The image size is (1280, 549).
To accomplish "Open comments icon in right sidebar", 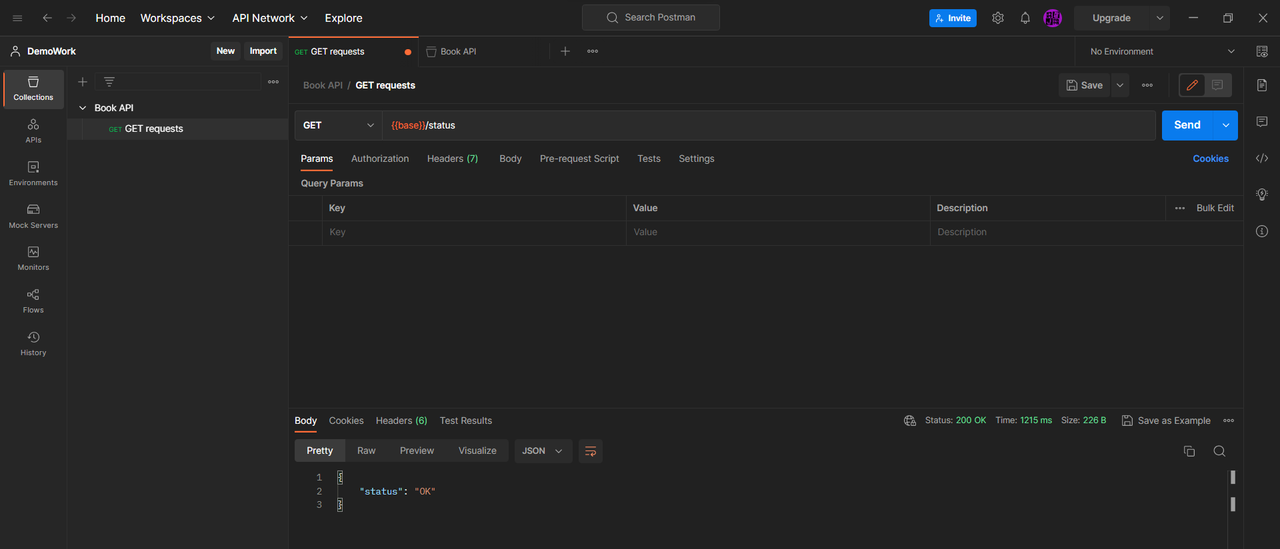I will (x=1262, y=121).
